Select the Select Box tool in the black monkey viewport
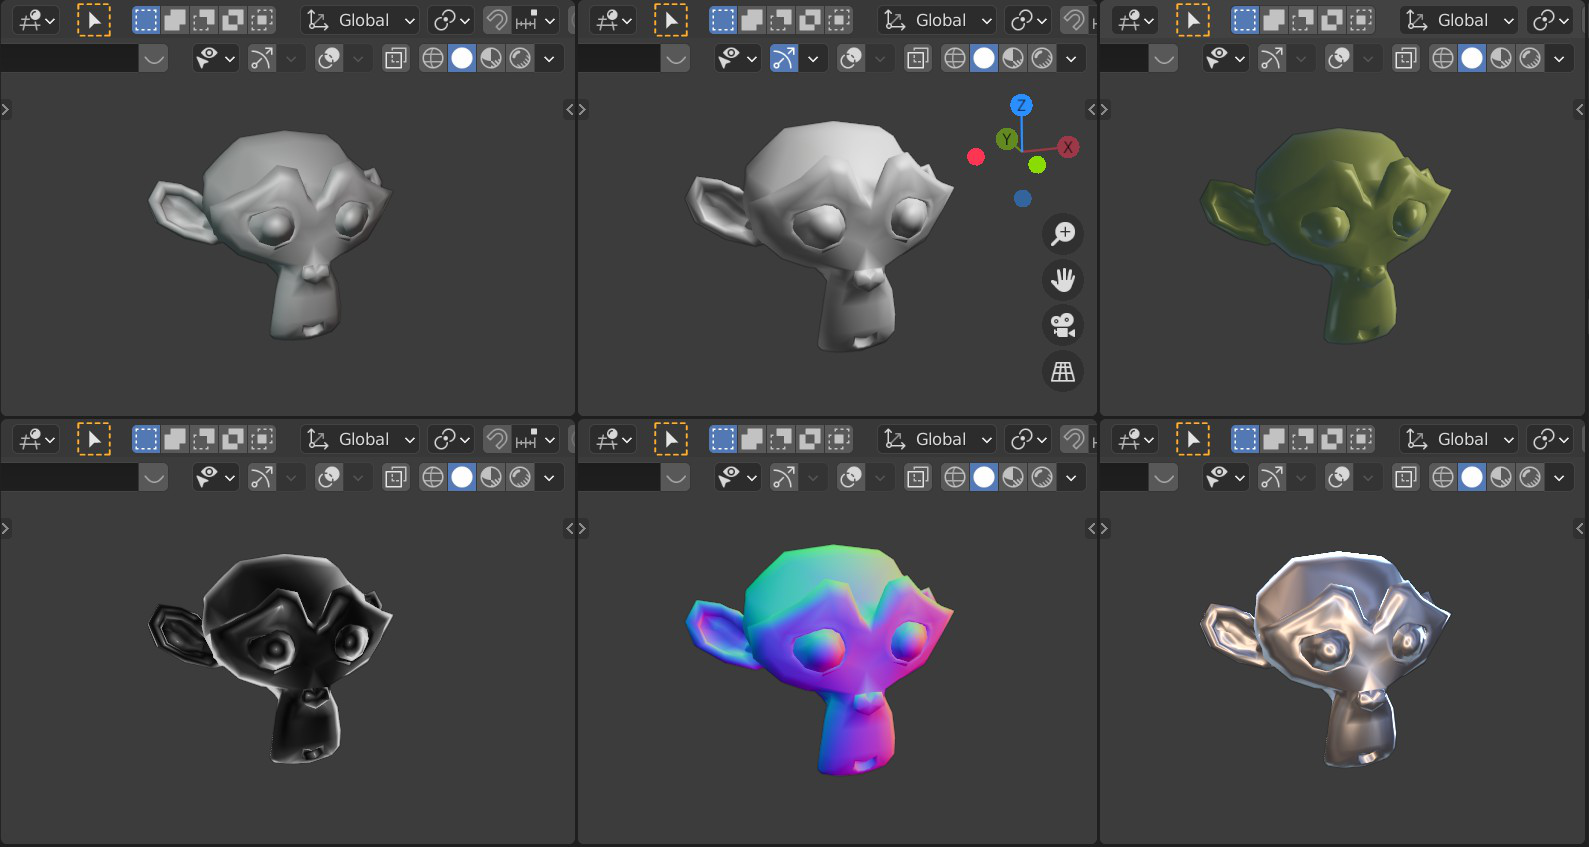The height and width of the screenshot is (847, 1589). 94,439
